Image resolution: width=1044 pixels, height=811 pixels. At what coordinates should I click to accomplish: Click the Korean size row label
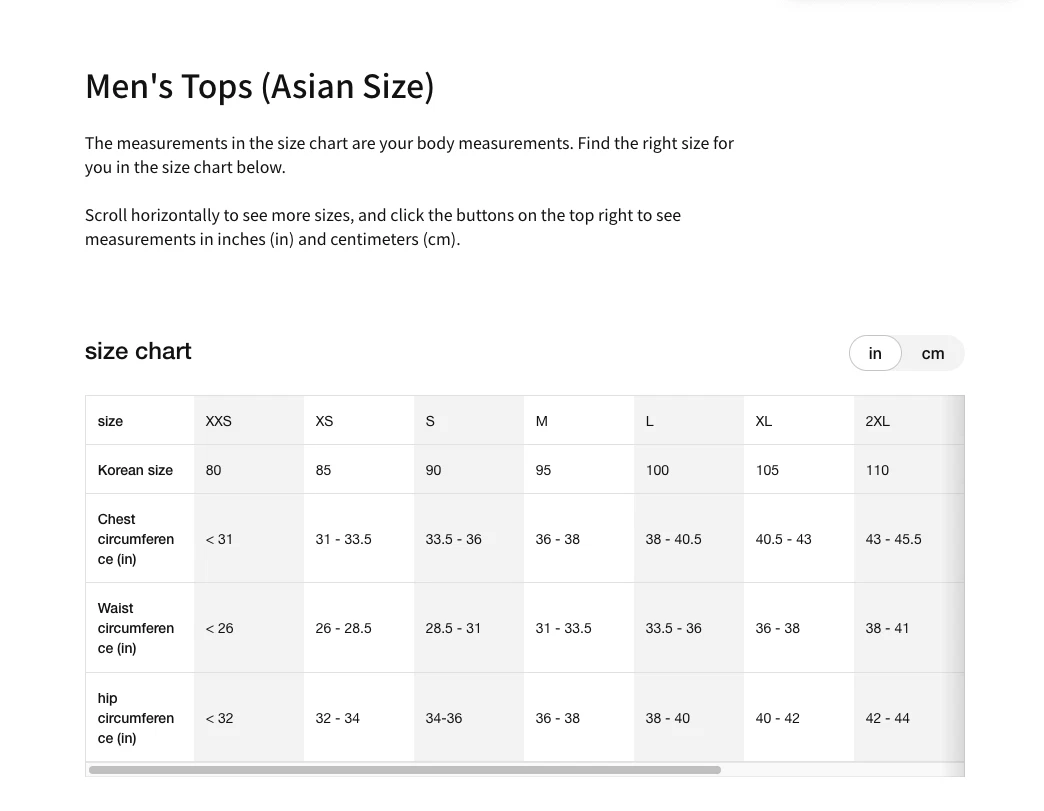pos(135,470)
